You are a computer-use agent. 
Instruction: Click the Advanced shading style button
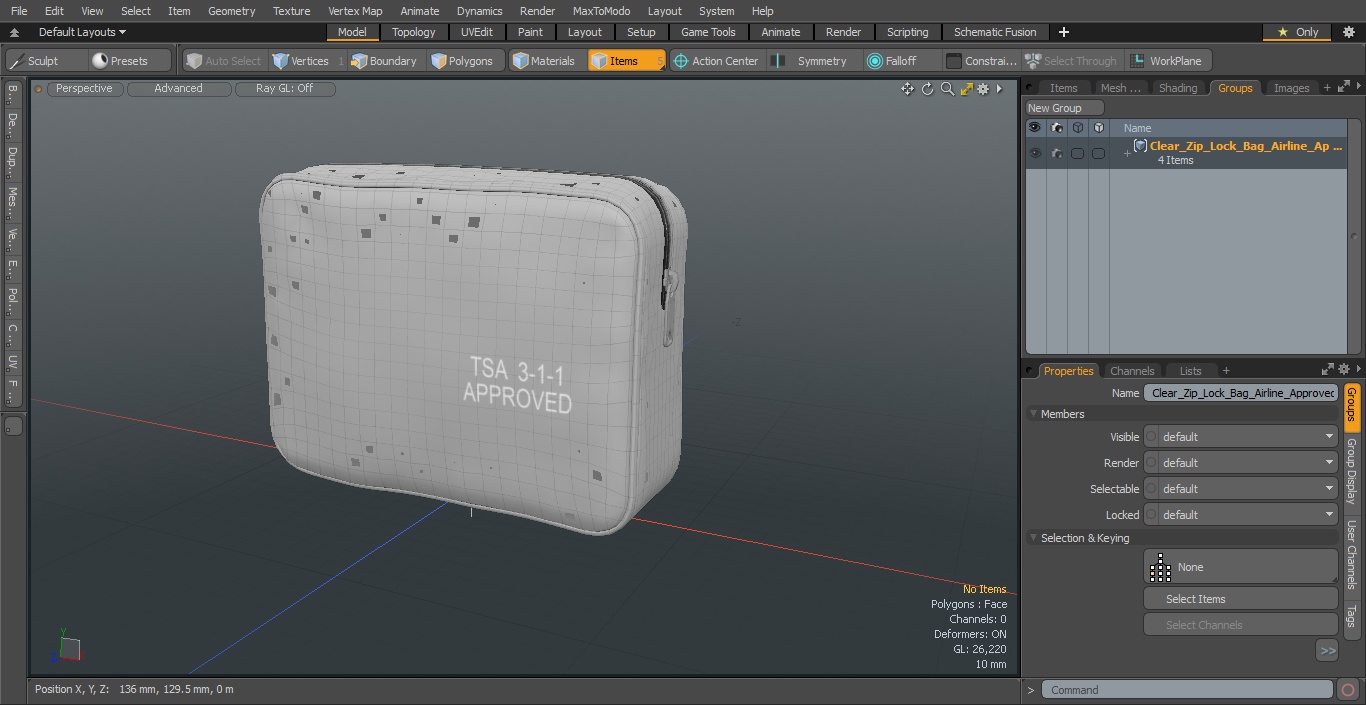[179, 89]
